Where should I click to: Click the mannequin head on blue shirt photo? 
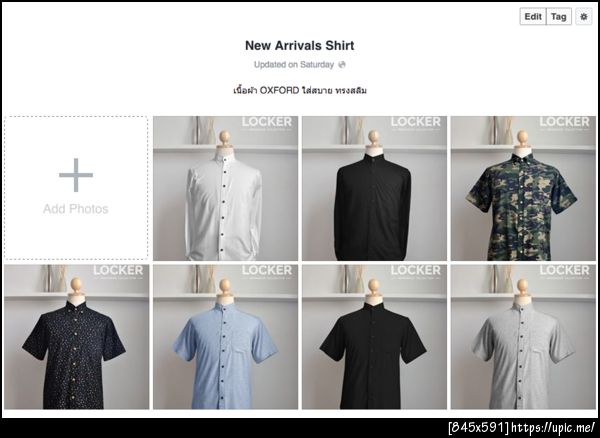(225, 286)
